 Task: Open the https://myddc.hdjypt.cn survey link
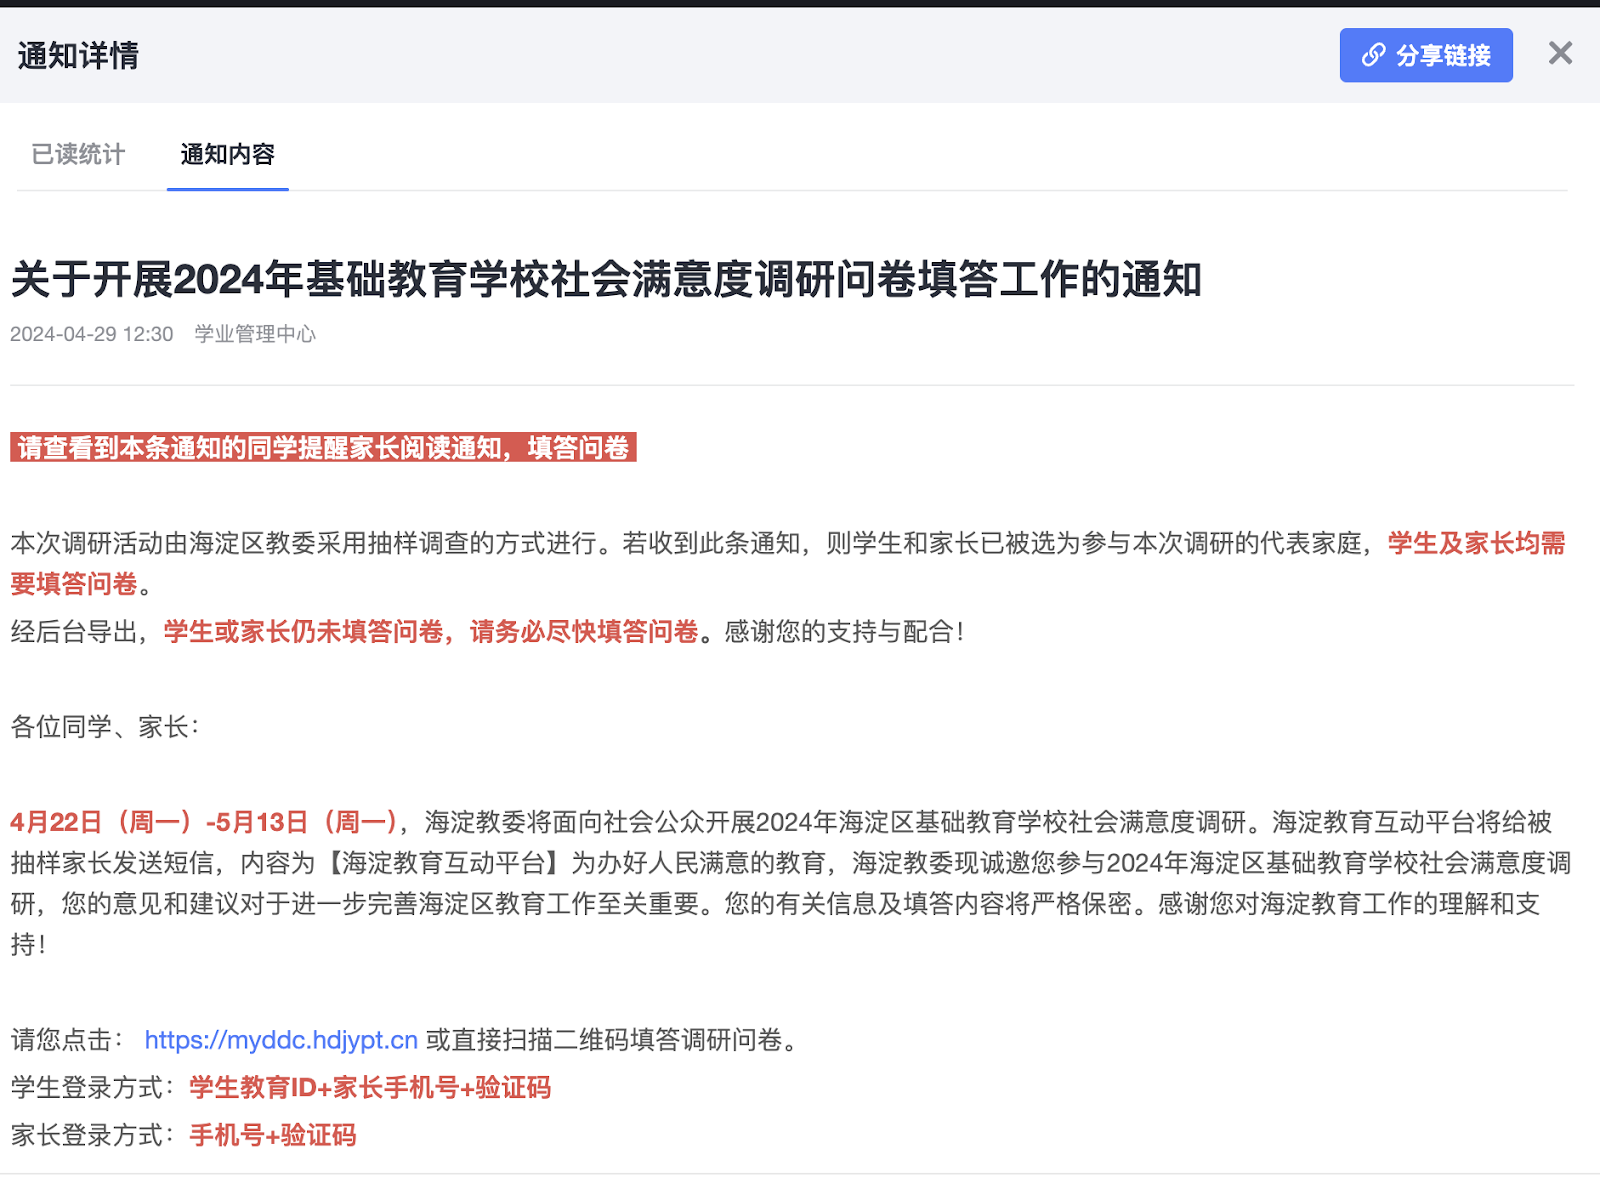[281, 1040]
